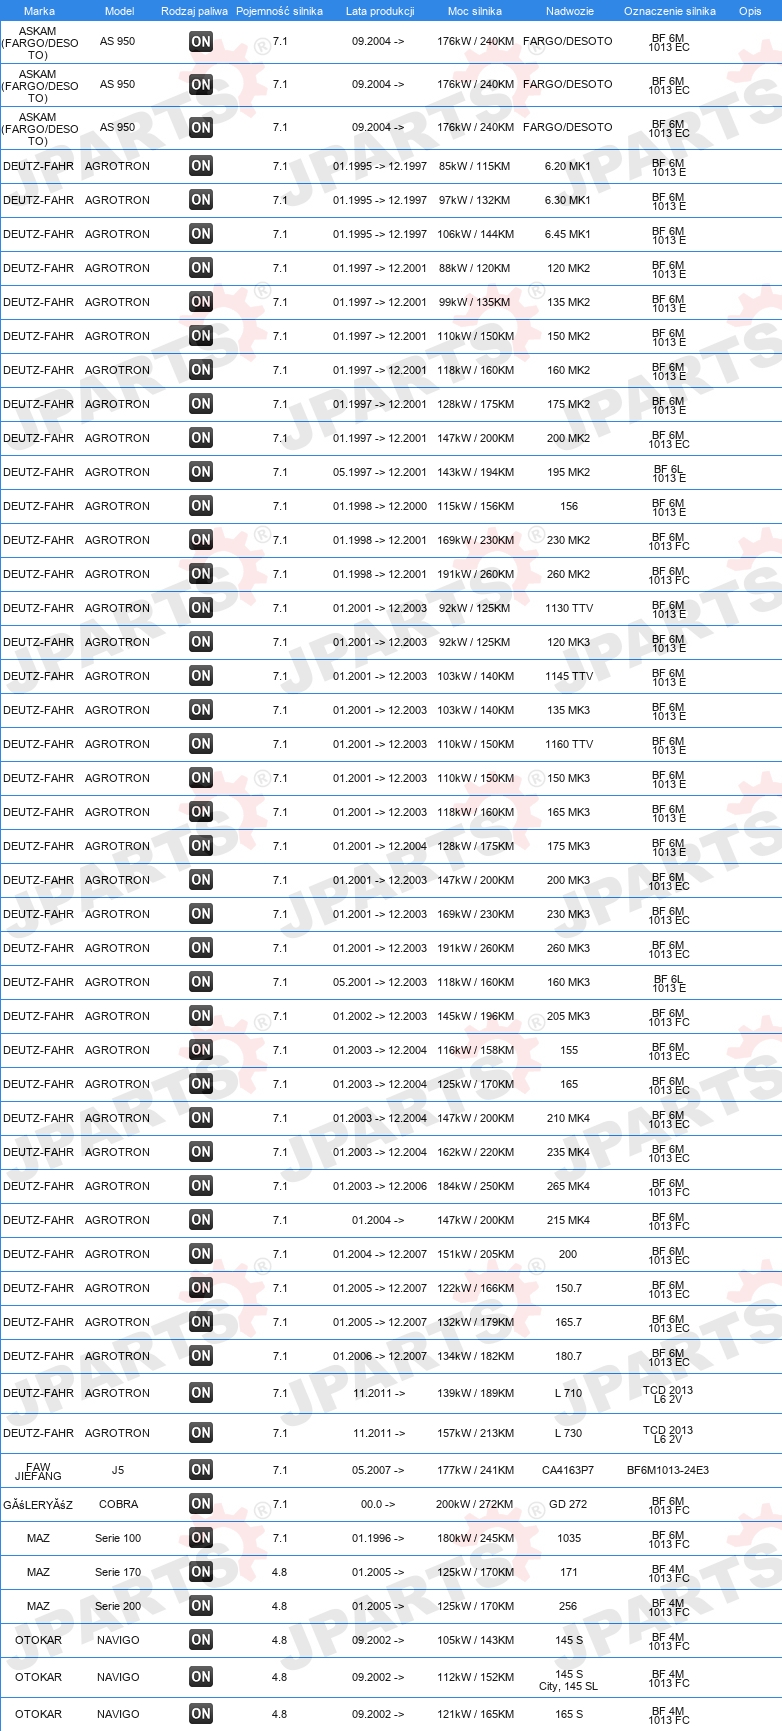The width and height of the screenshot is (782, 1731).
Task: Select the ON icon in the 135 MK2 row
Action: tap(201, 302)
